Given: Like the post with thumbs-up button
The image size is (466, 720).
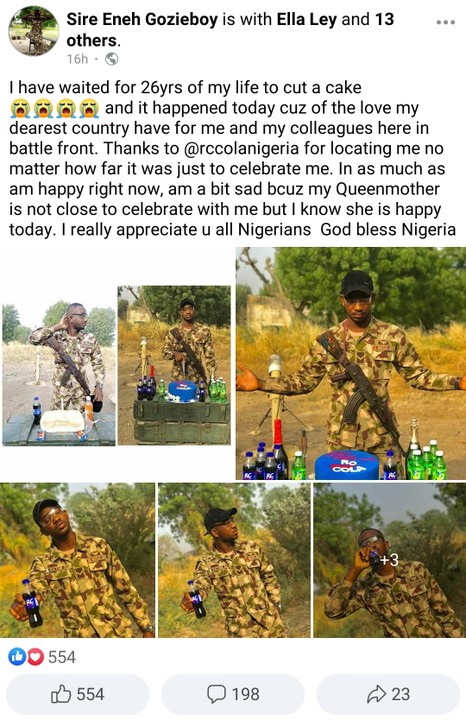Looking at the screenshot, I should pos(78,693).
